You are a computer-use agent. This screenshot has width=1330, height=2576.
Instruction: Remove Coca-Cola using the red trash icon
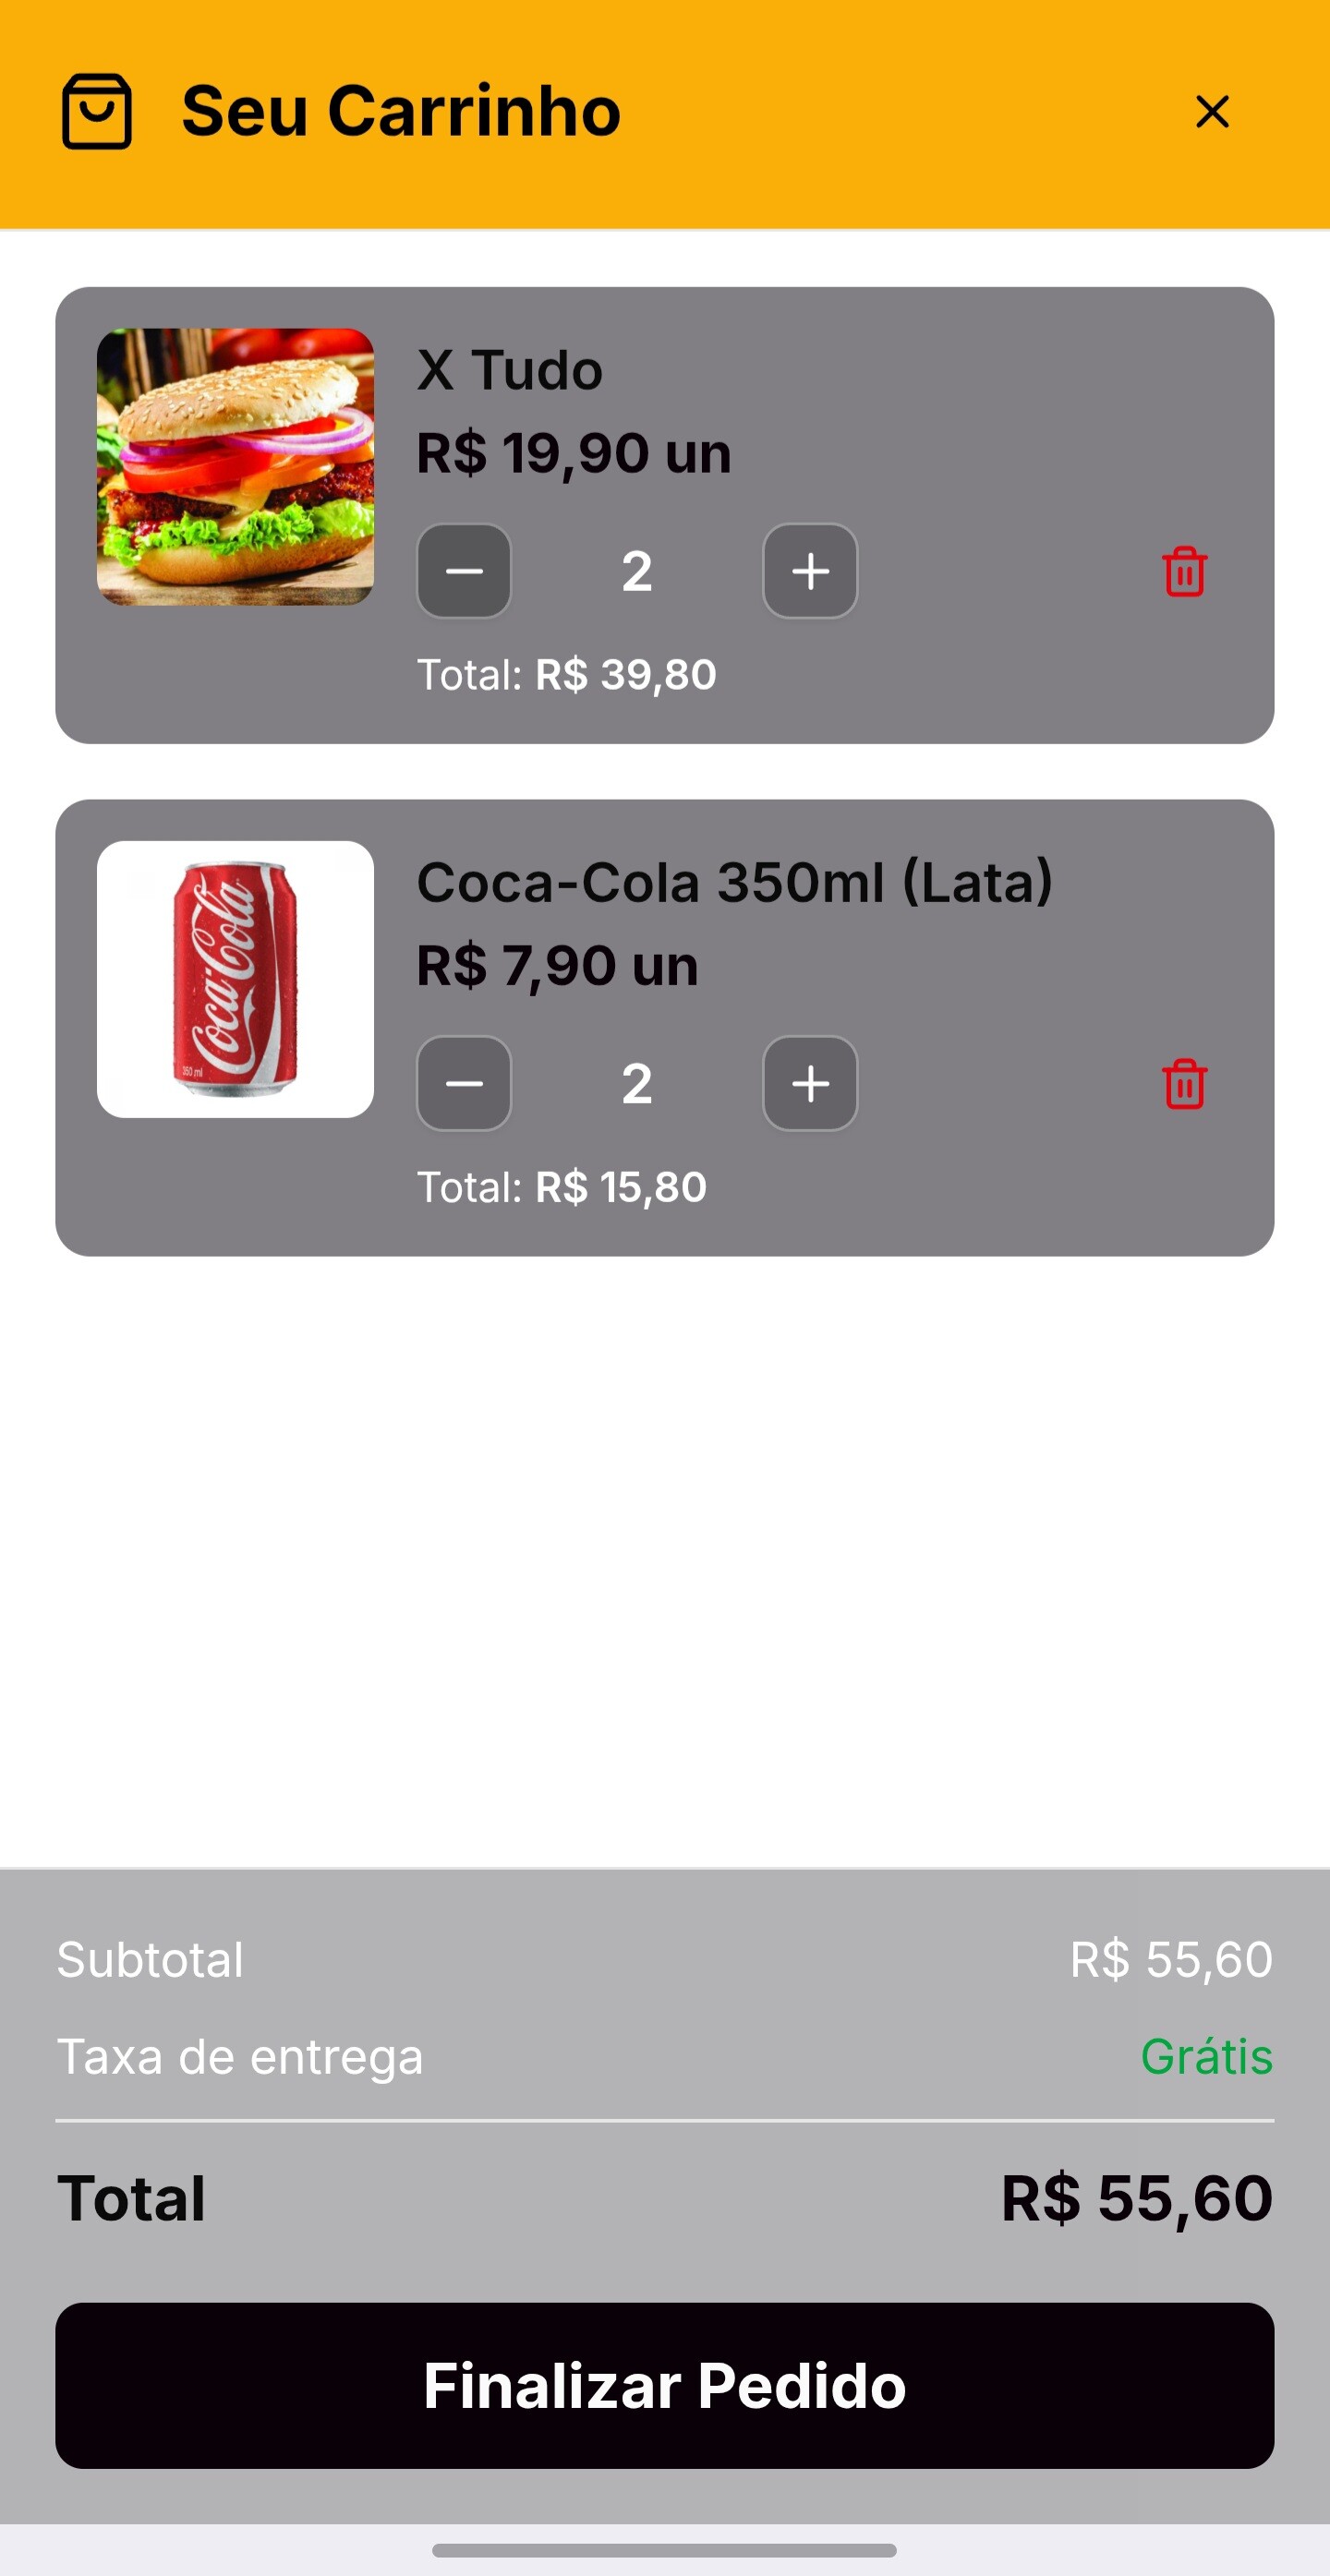1185,1083
